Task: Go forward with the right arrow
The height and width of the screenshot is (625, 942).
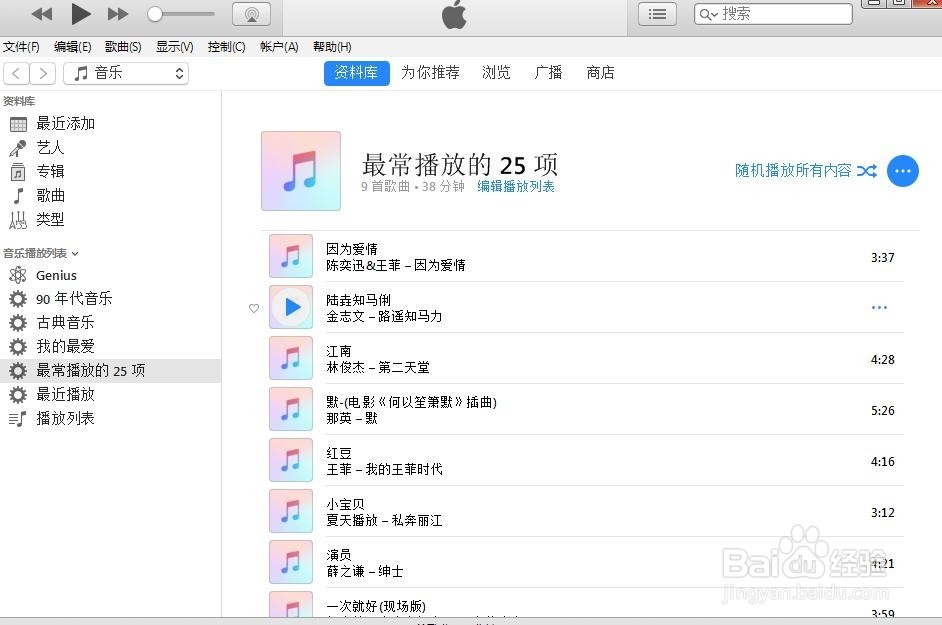Action: (43, 73)
